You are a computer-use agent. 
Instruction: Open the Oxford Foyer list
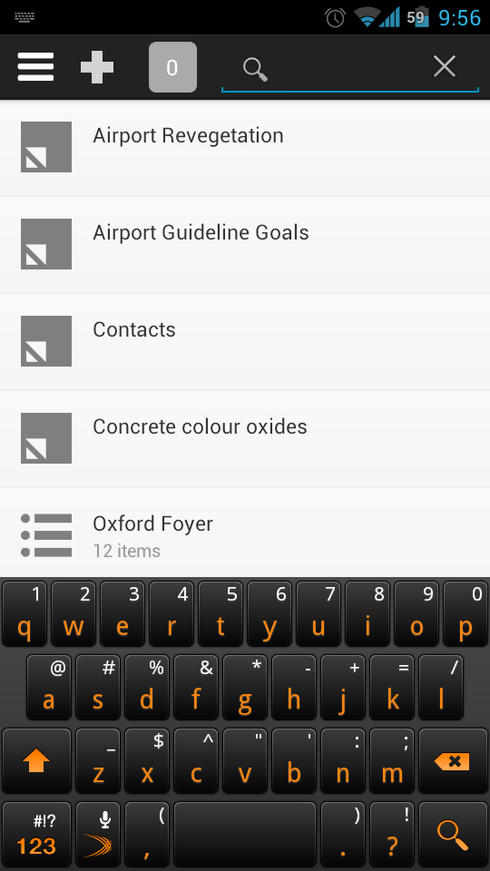coord(245,533)
